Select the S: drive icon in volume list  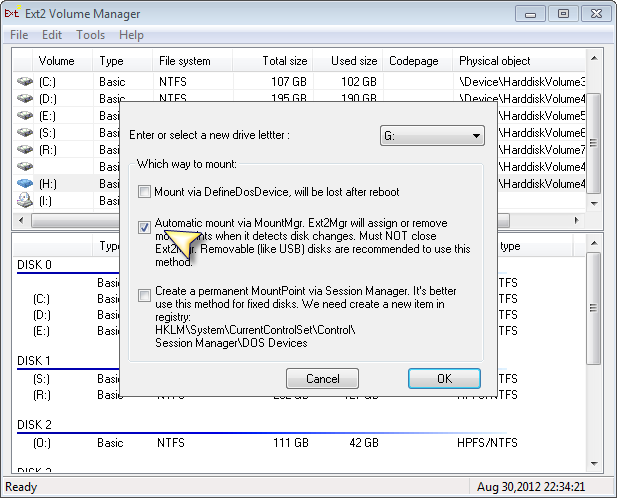point(25,133)
